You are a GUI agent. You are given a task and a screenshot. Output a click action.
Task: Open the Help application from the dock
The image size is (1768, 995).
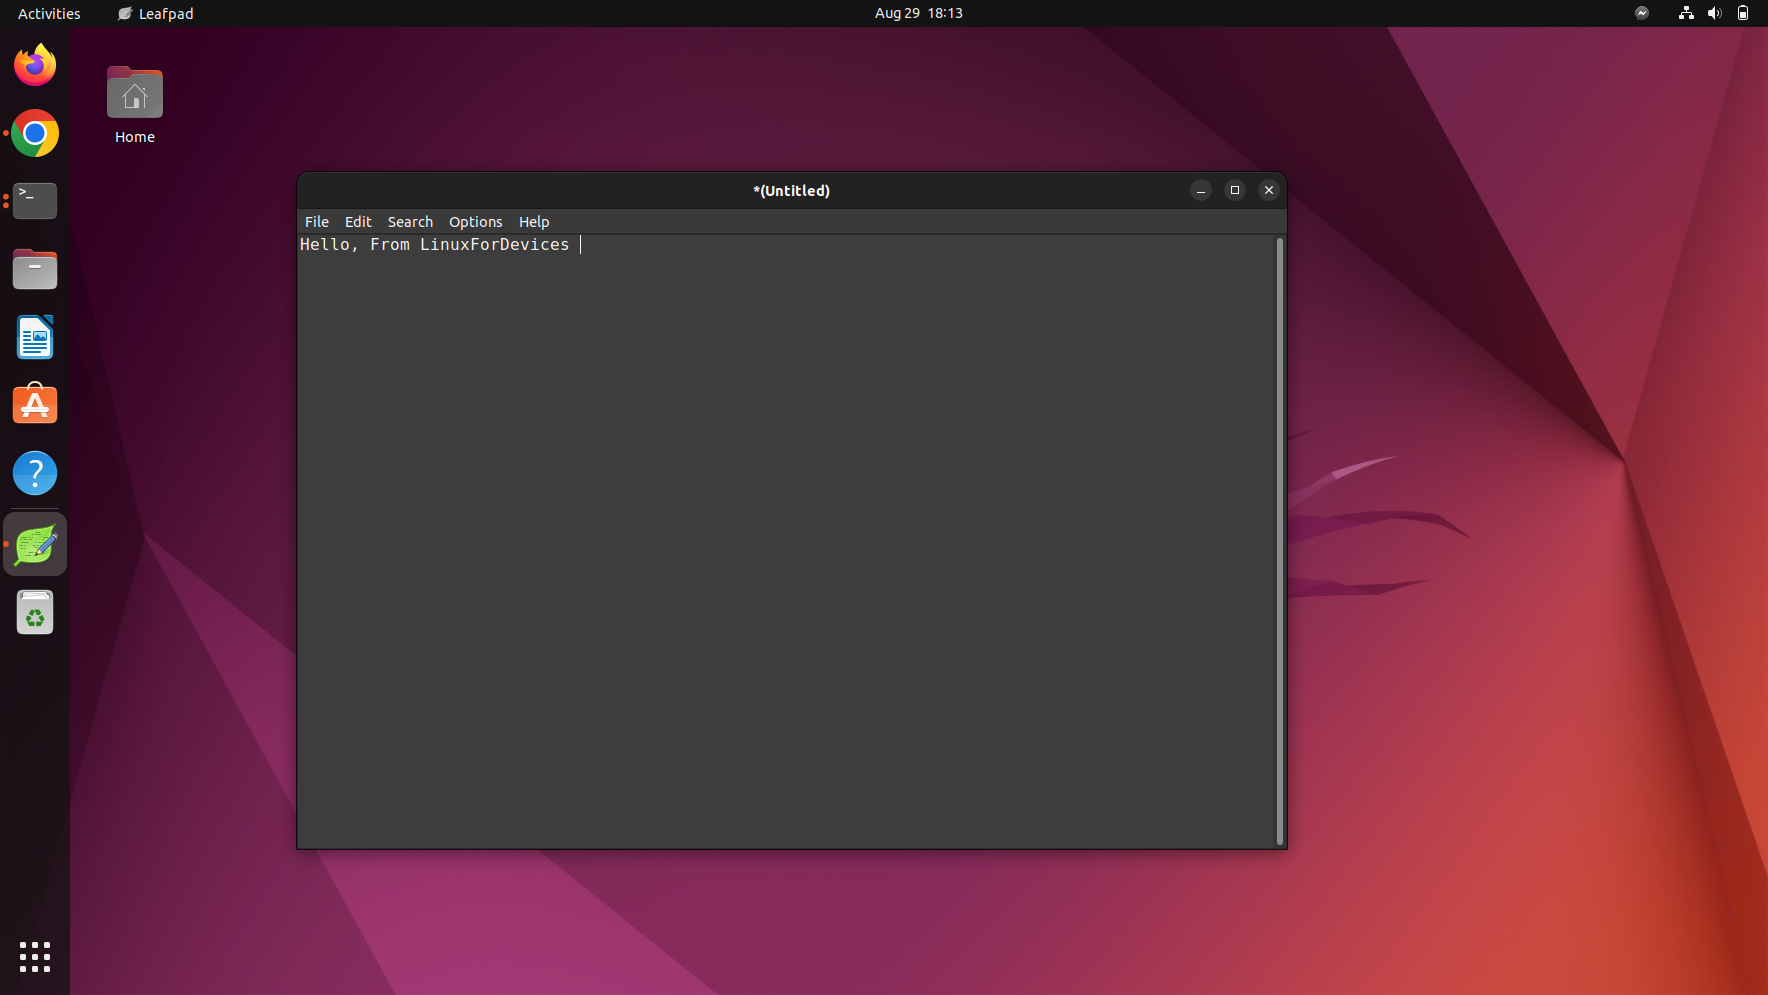click(x=35, y=472)
